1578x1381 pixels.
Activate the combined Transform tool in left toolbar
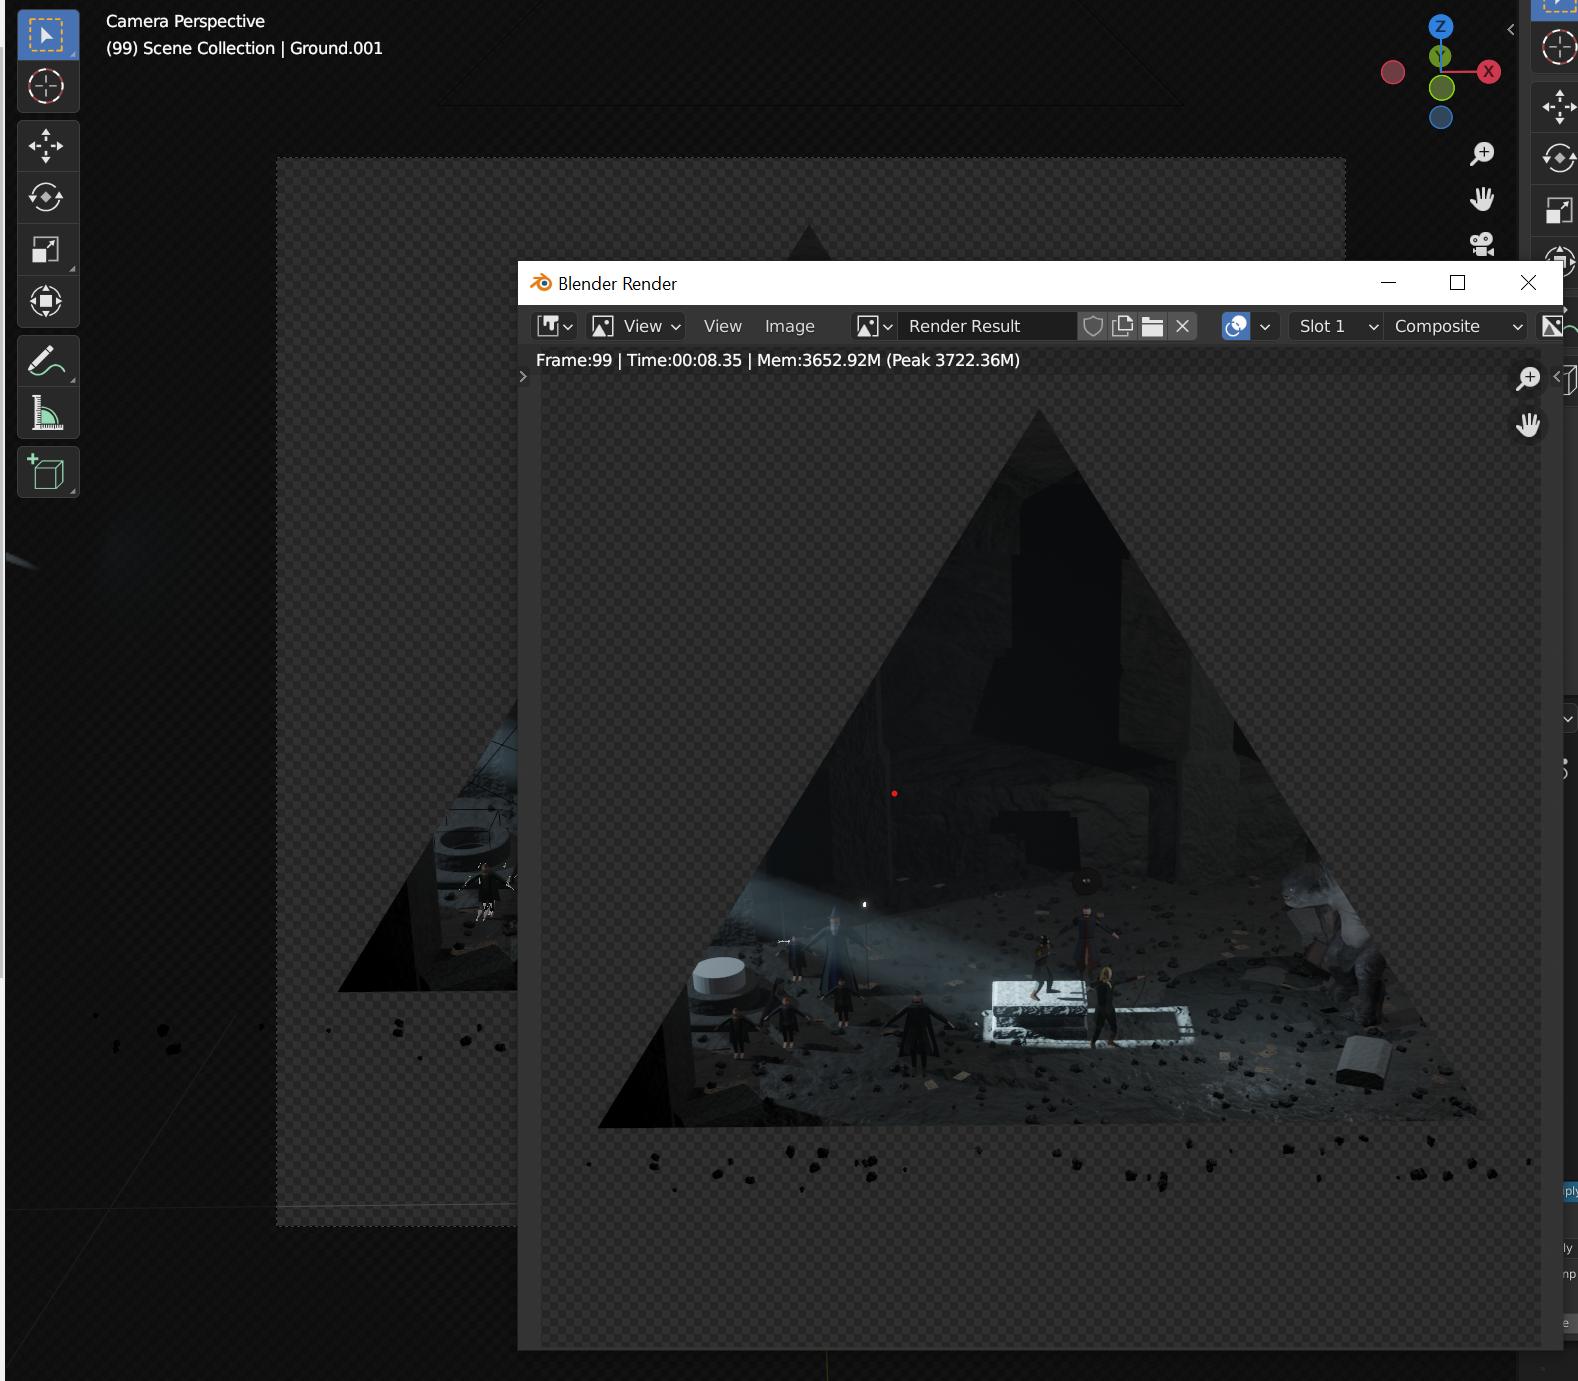point(47,301)
